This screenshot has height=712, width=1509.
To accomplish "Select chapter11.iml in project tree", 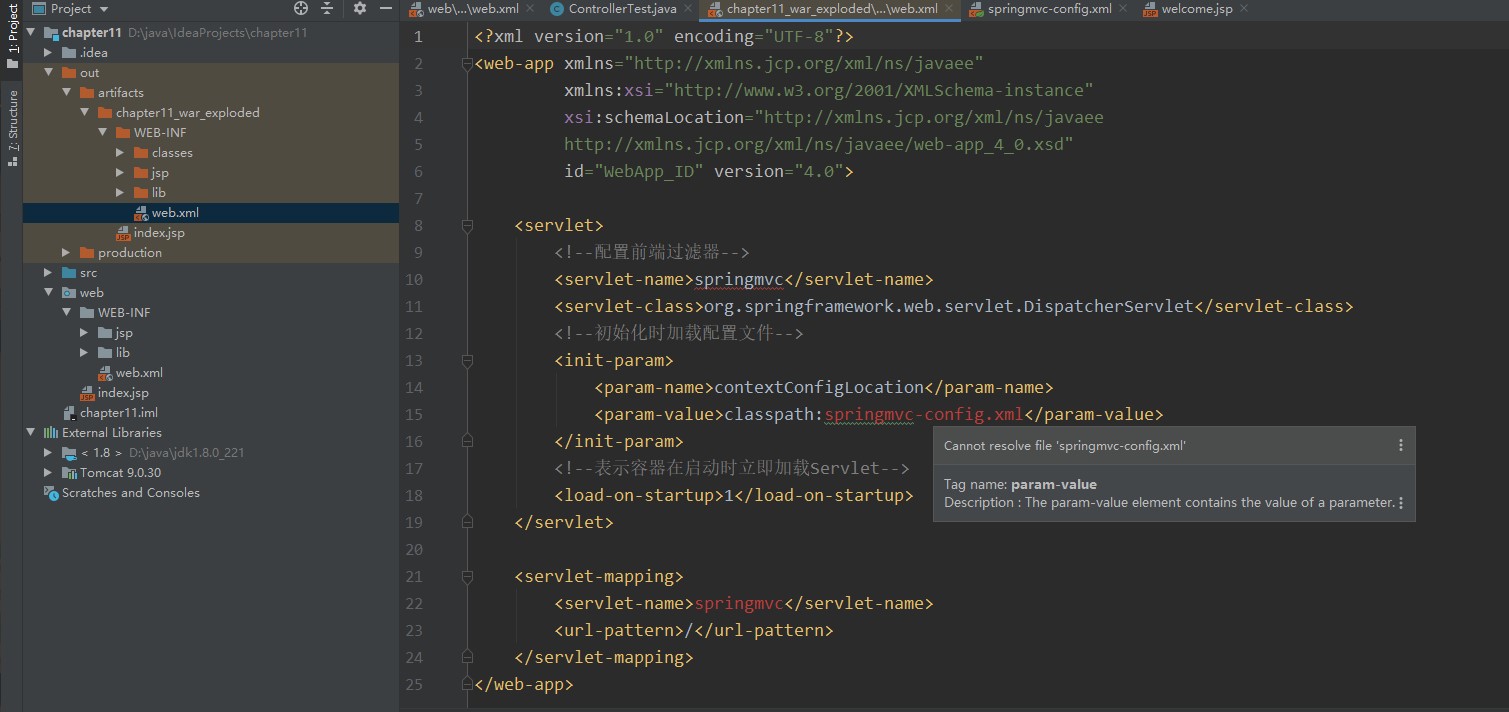I will pyautogui.click(x=211, y=413).
